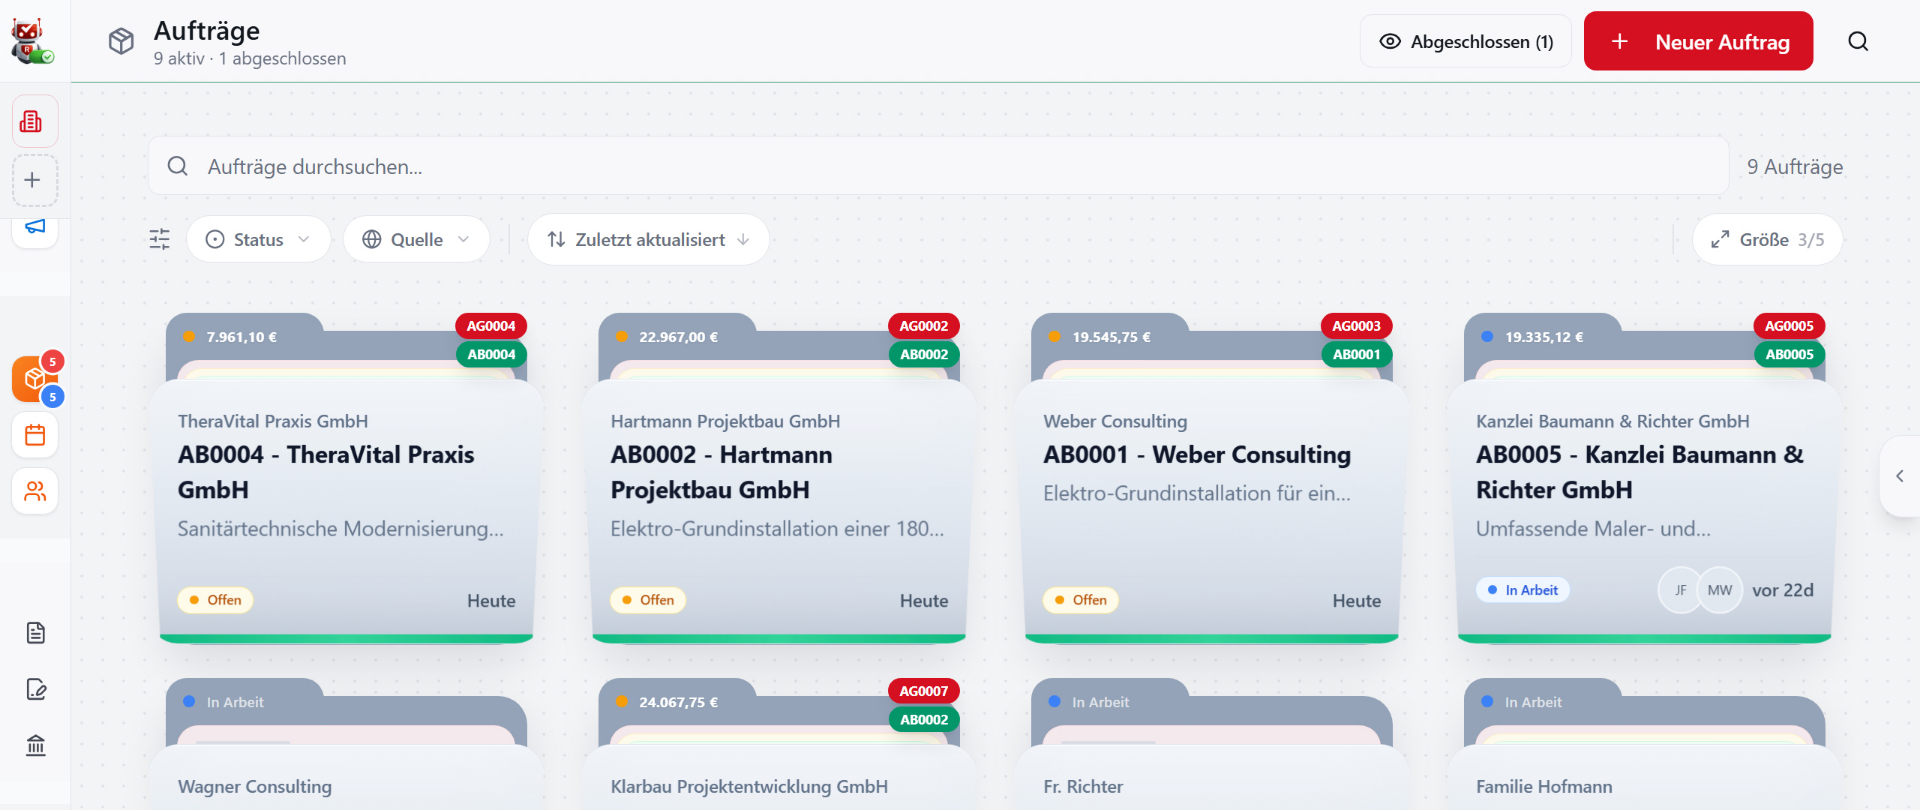Expand the Quelle filter dropdown

point(416,239)
